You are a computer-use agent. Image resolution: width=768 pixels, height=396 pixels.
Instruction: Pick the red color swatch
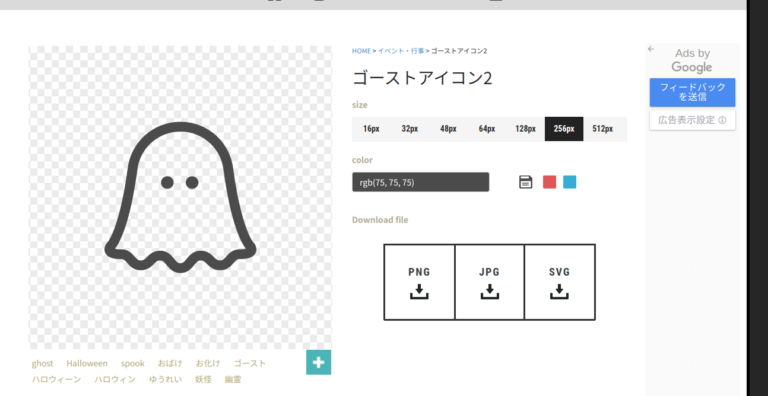[x=550, y=182]
